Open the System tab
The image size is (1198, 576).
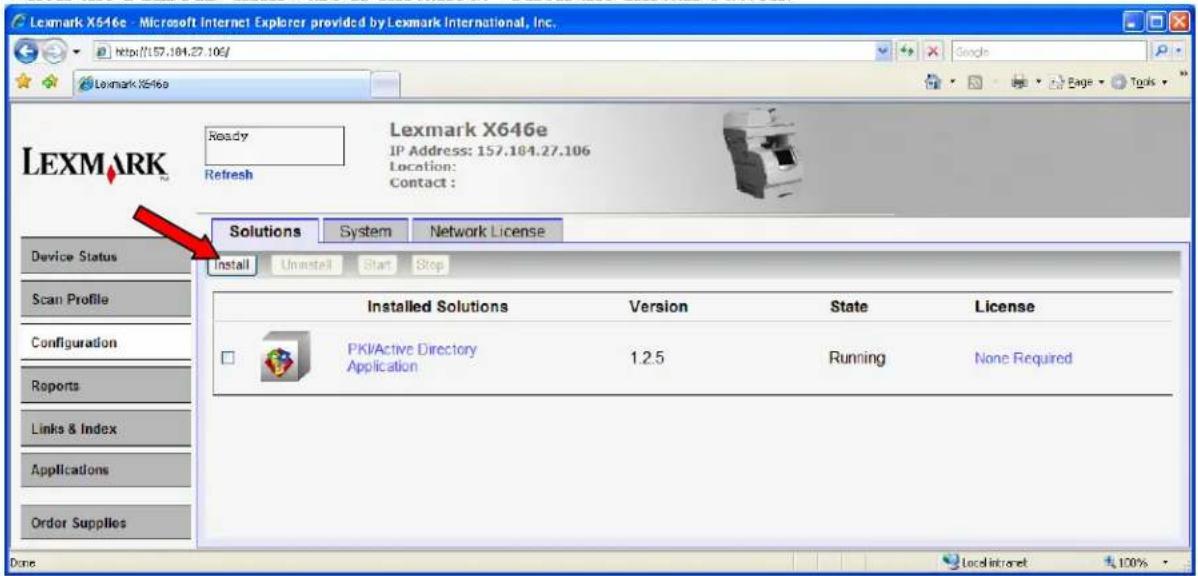pyautogui.click(x=364, y=231)
